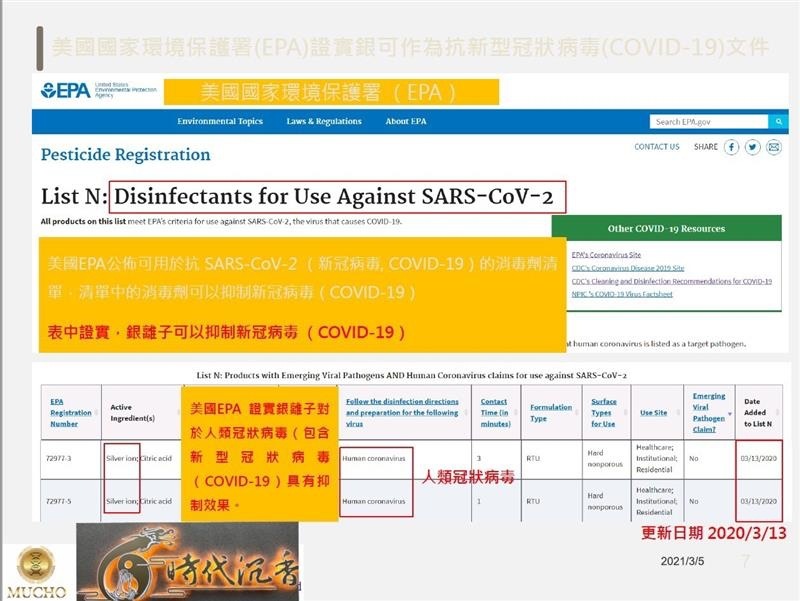Image resolution: width=800 pixels, height=601 pixels.
Task: Click the Pesticide Registration heading
Action: coord(126,155)
